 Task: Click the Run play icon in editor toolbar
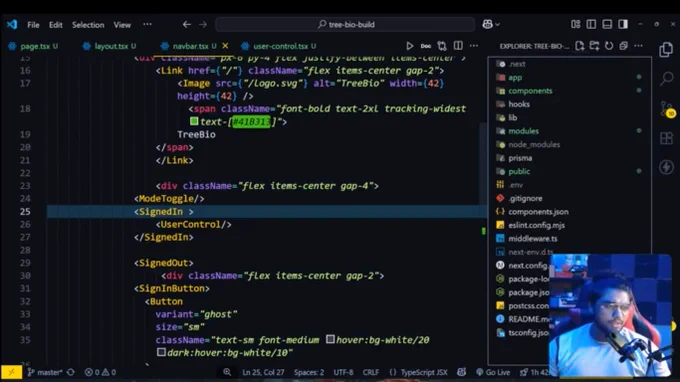[409, 46]
